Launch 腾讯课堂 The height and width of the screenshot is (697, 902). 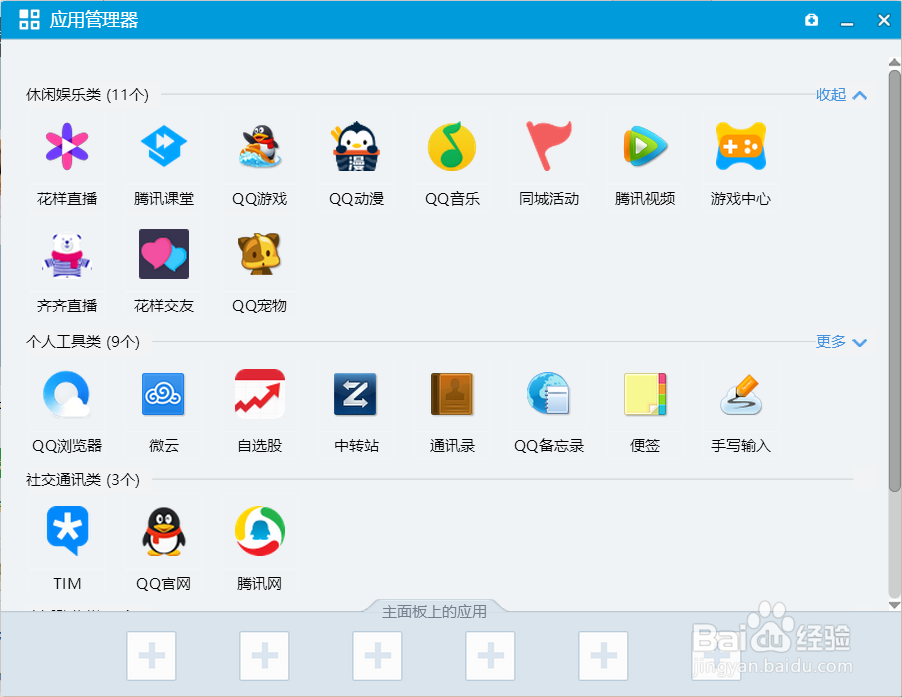(x=163, y=146)
